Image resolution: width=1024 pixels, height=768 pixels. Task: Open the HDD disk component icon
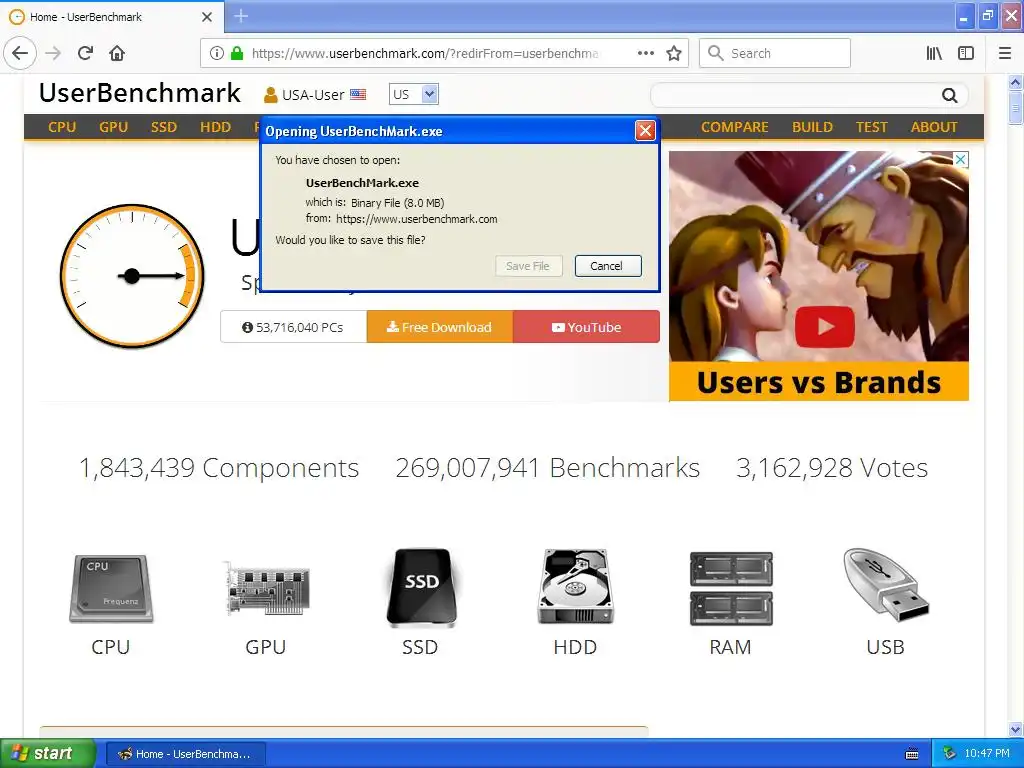point(575,586)
